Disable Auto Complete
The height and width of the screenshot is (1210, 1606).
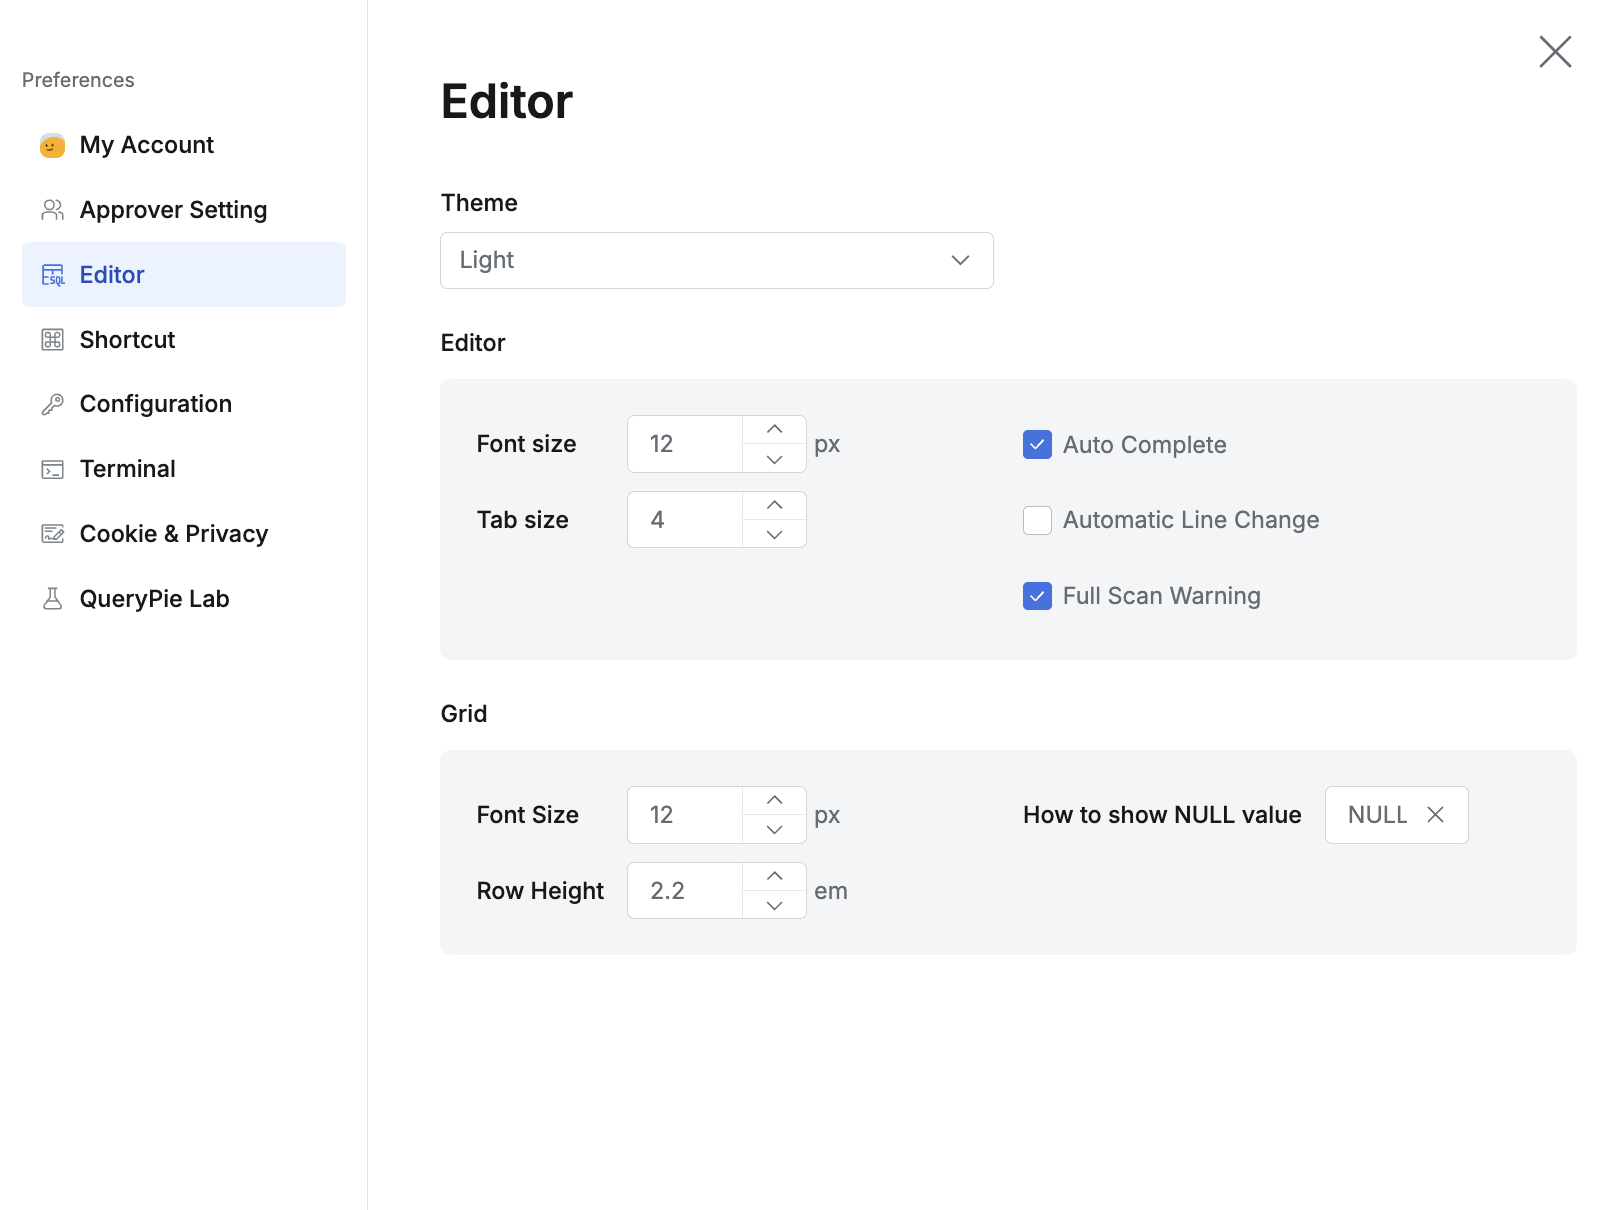[x=1036, y=444]
